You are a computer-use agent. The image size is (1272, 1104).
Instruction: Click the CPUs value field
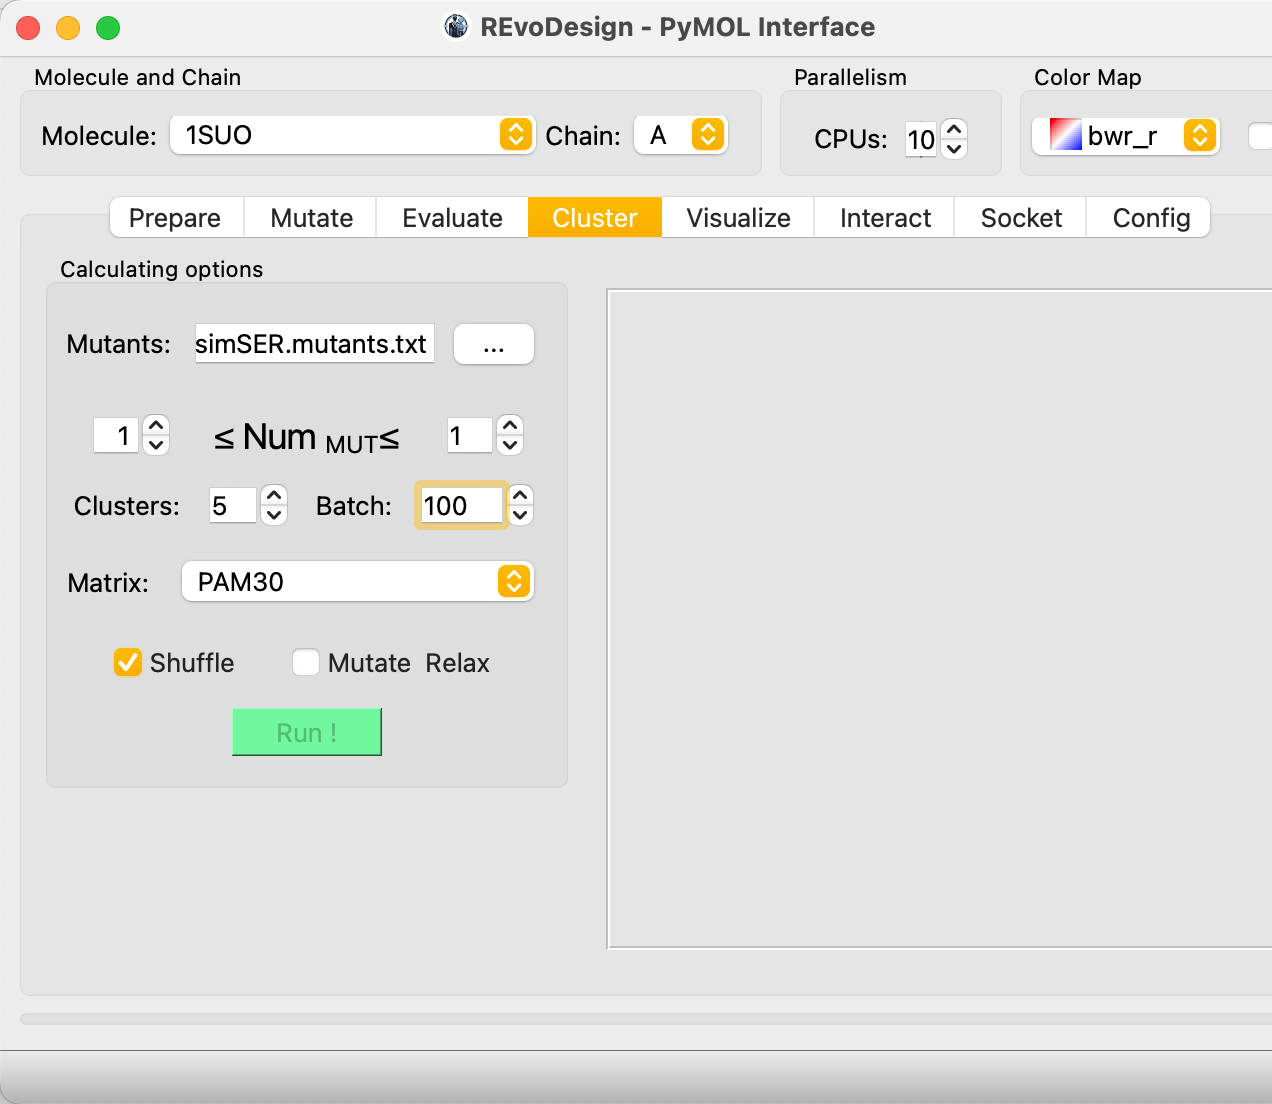tap(921, 139)
